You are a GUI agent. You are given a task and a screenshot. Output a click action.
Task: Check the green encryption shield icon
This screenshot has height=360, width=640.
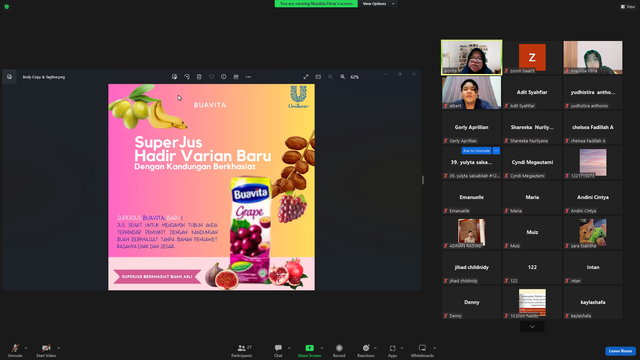pos(7,7)
